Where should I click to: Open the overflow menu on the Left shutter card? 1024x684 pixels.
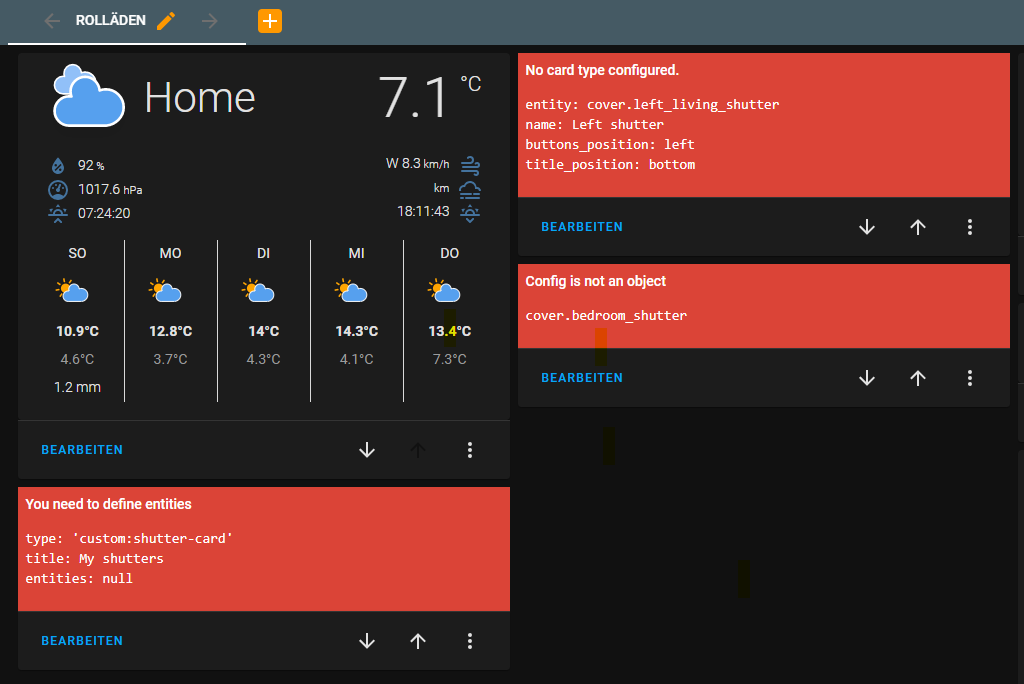point(969,226)
